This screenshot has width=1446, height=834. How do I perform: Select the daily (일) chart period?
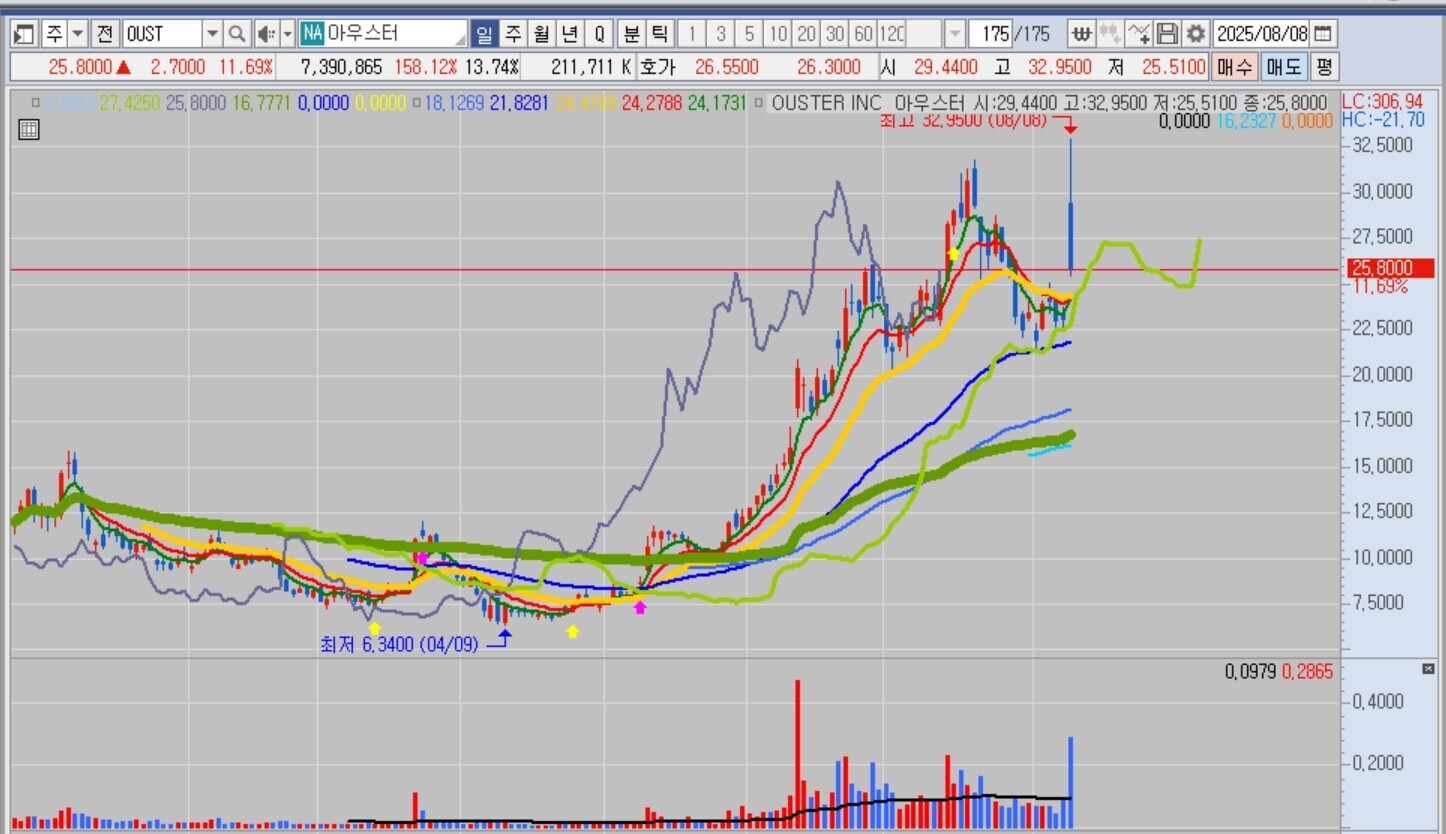[484, 34]
